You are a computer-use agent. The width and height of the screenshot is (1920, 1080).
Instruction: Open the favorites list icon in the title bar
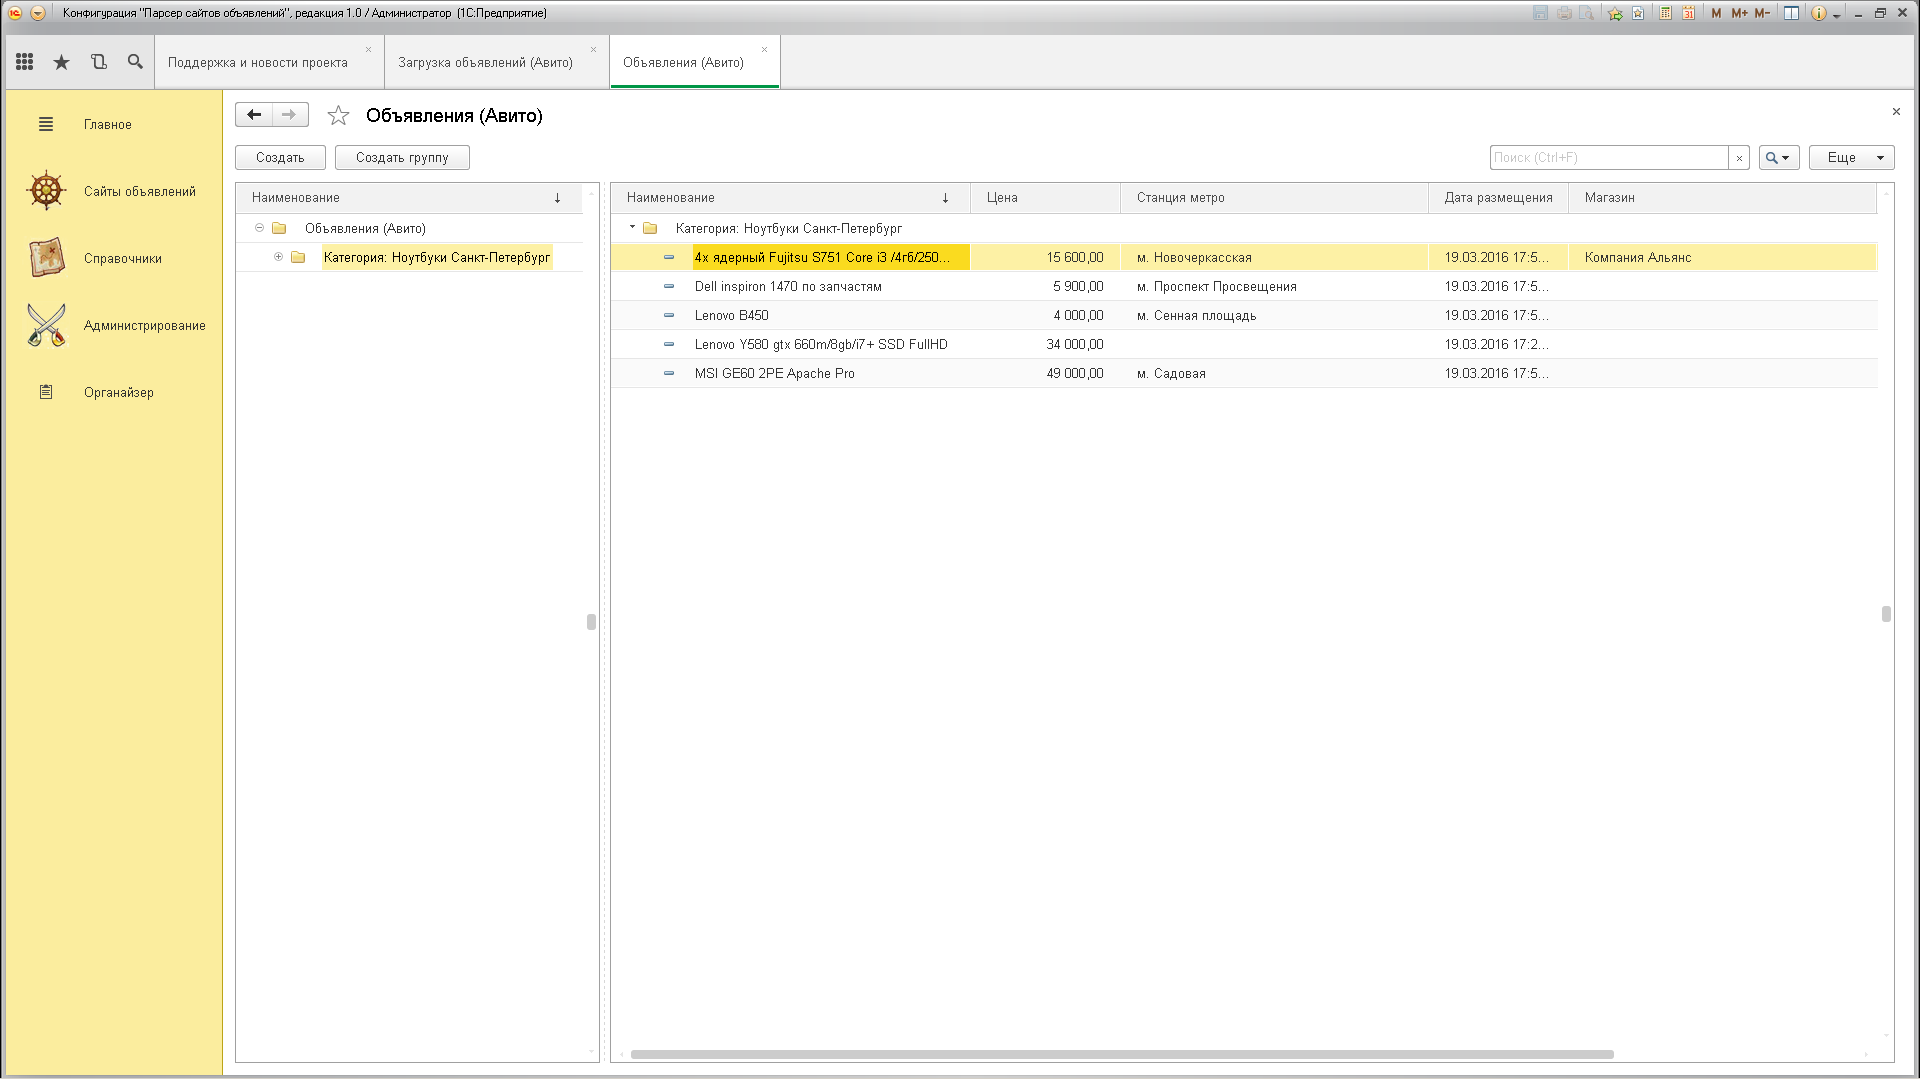click(x=1638, y=13)
